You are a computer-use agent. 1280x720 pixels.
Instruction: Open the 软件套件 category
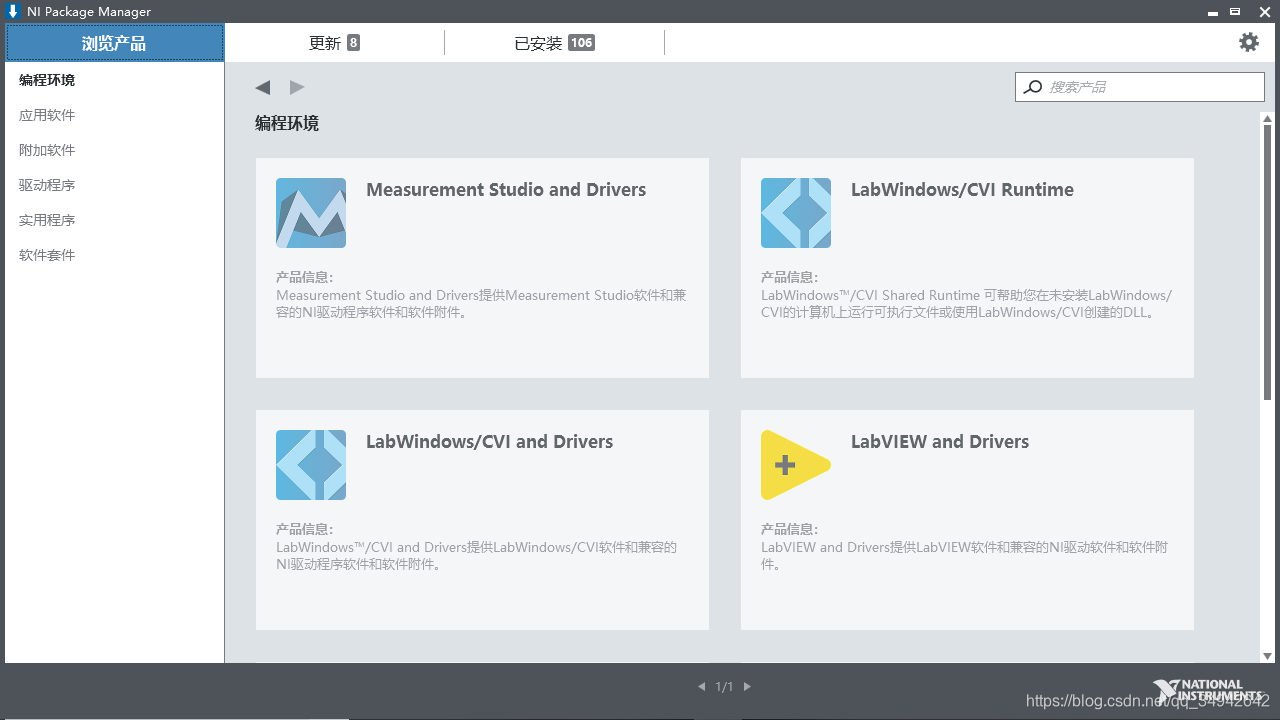44,254
